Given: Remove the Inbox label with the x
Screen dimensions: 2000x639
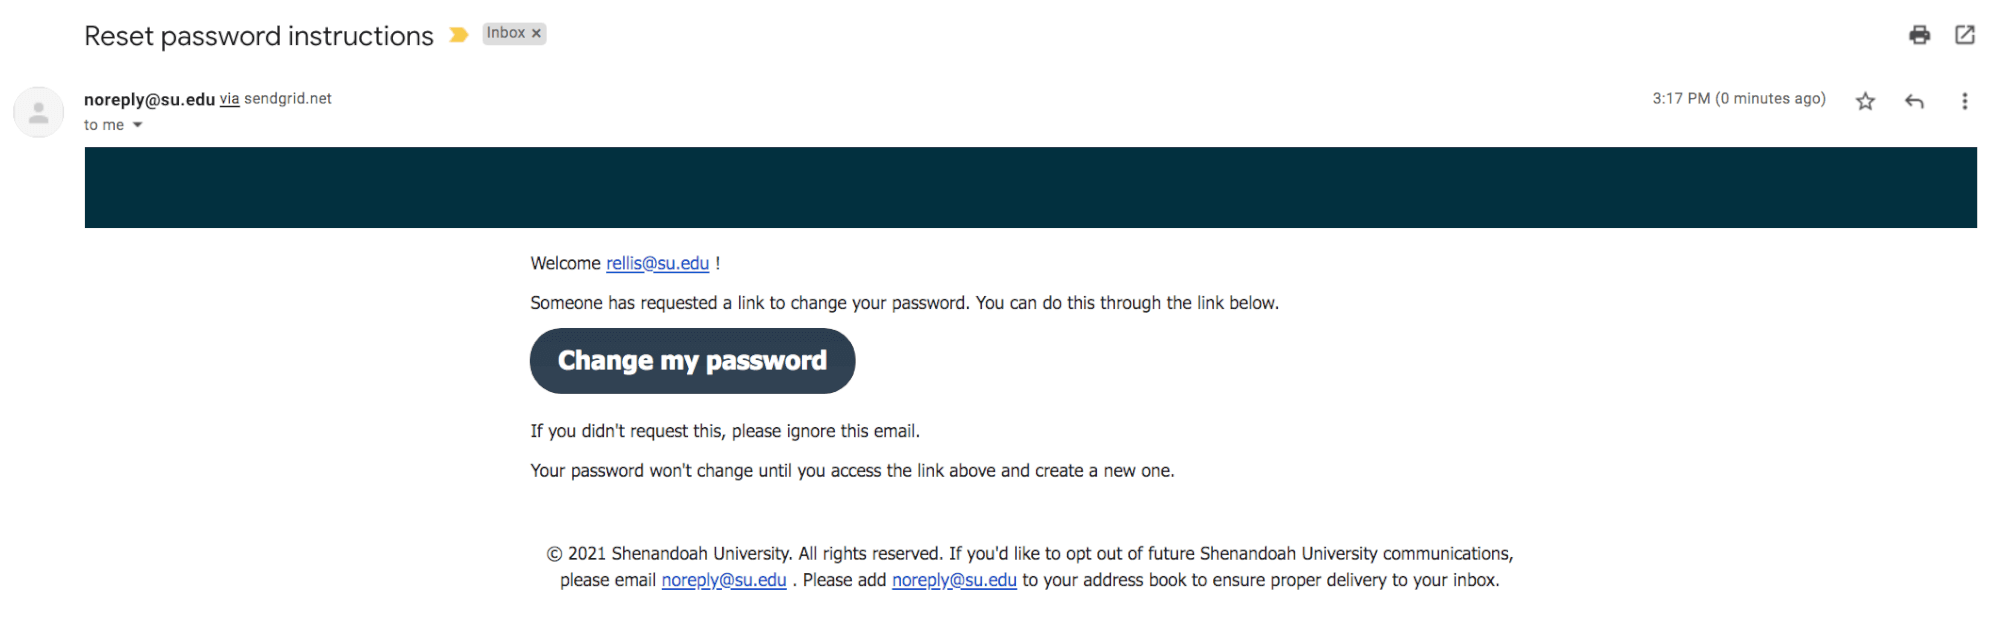Looking at the screenshot, I should pyautogui.click(x=537, y=34).
